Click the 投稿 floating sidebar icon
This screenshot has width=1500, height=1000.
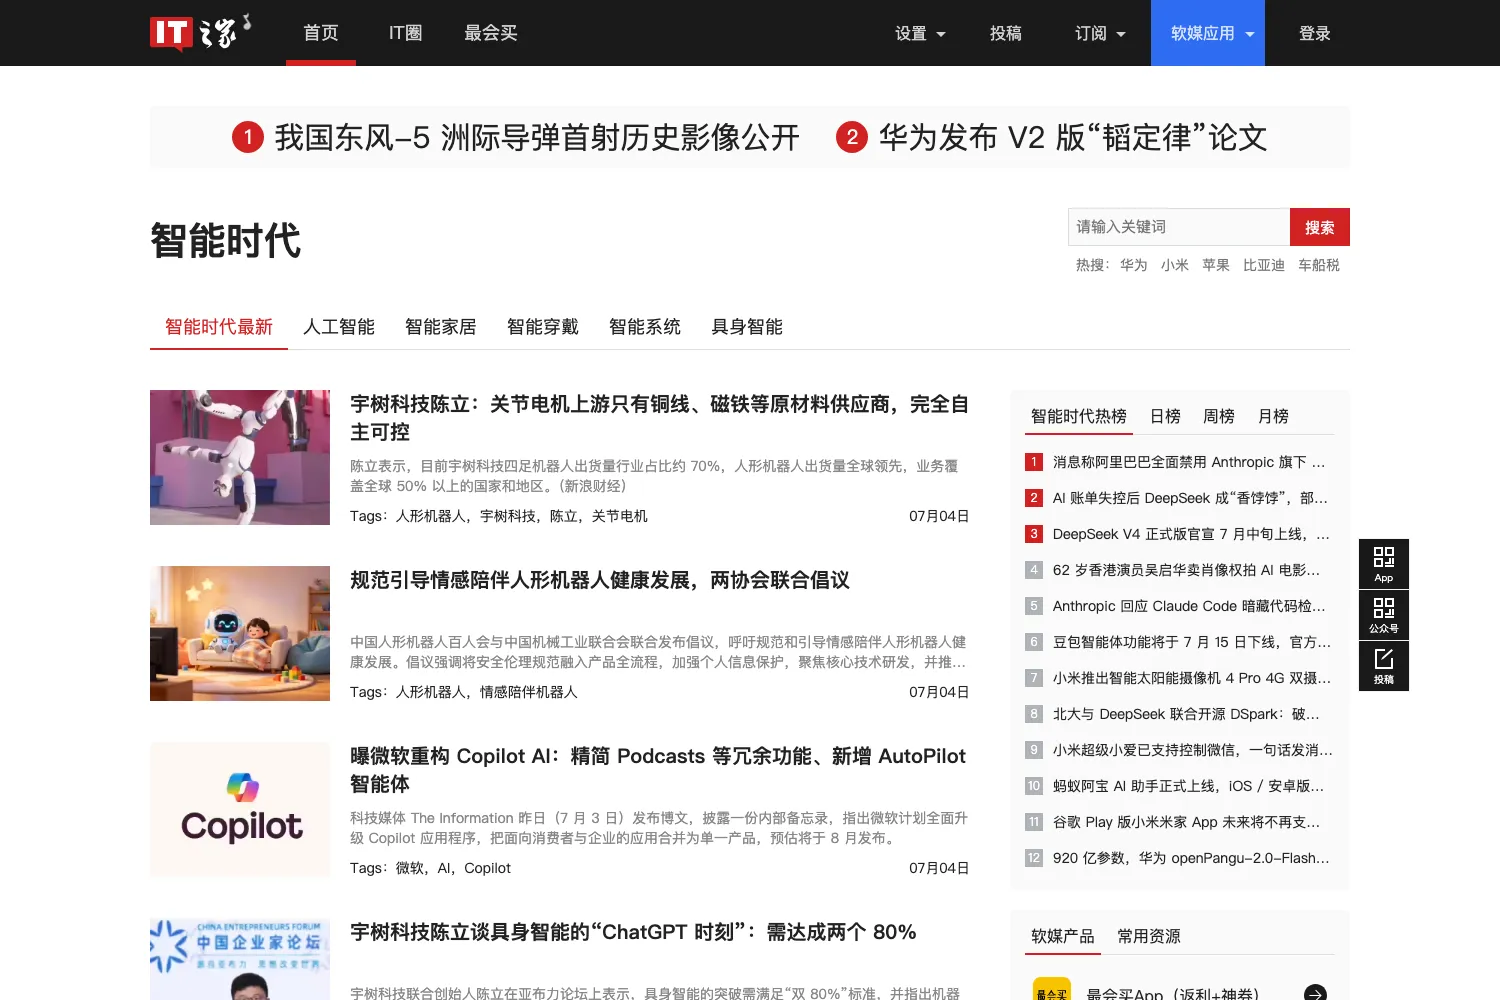[x=1384, y=666]
